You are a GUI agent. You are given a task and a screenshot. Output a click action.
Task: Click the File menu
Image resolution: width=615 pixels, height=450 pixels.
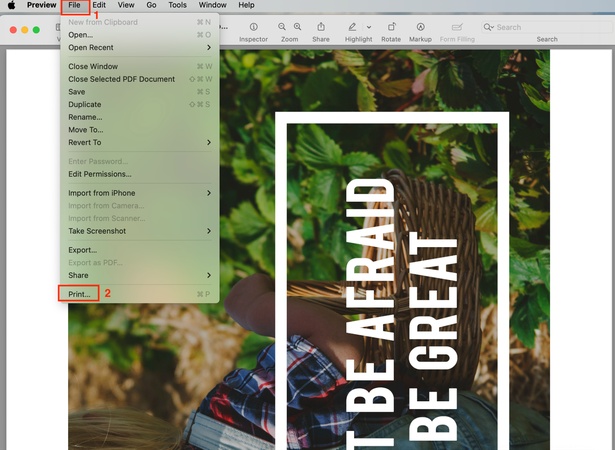point(74,5)
